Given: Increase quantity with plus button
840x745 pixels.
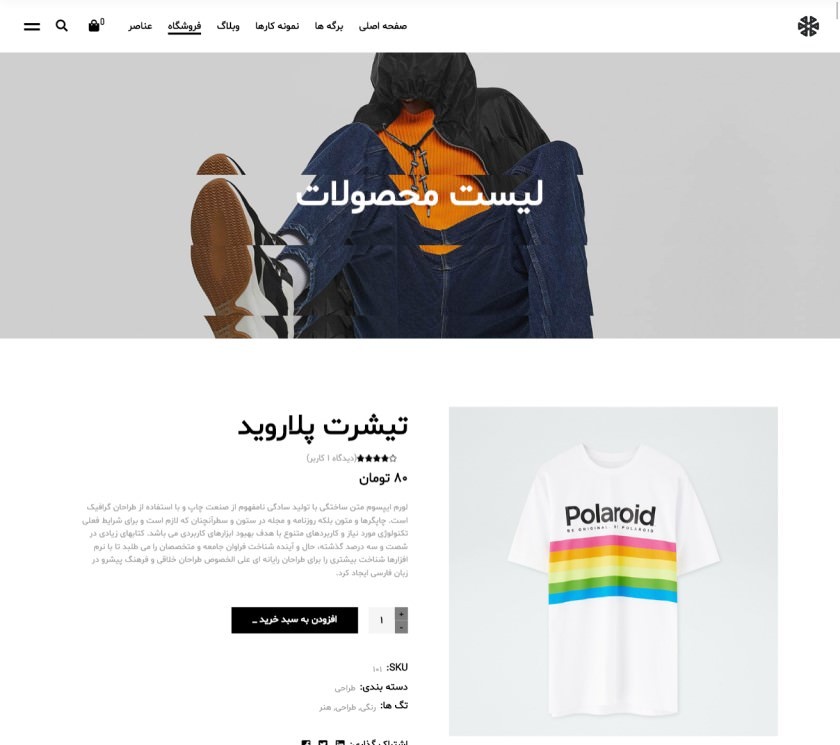Looking at the screenshot, I should (x=401, y=614).
